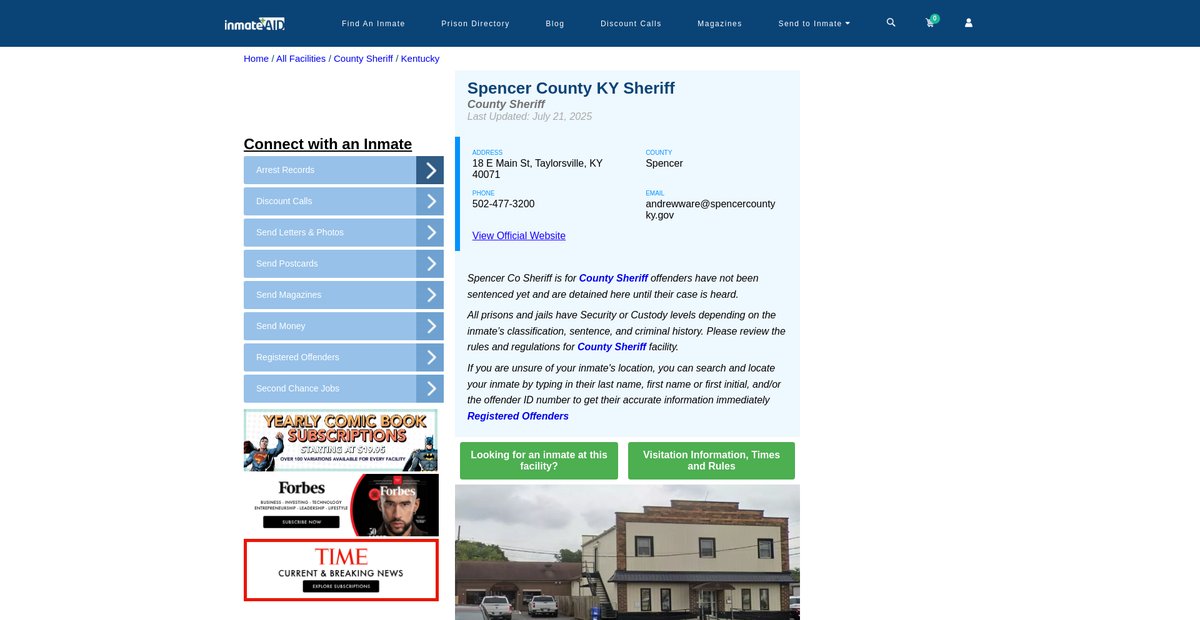The height and width of the screenshot is (620, 1200).
Task: Expand the Send to Inmate dropdown
Action: tap(814, 23)
